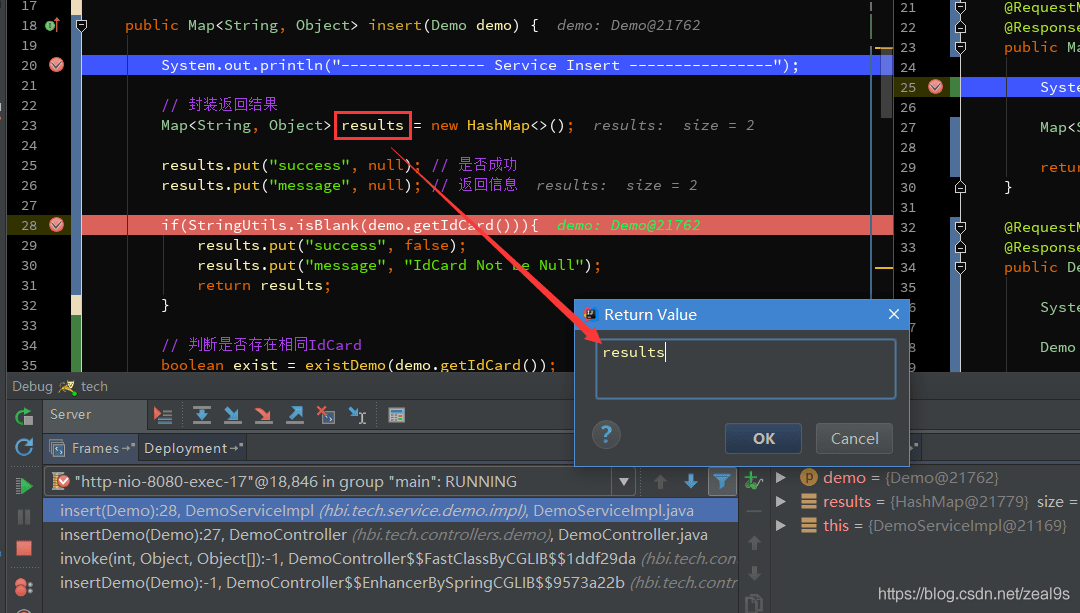This screenshot has height=613, width=1080.
Task: Click the Run to Cursor icon
Action: click(357, 415)
